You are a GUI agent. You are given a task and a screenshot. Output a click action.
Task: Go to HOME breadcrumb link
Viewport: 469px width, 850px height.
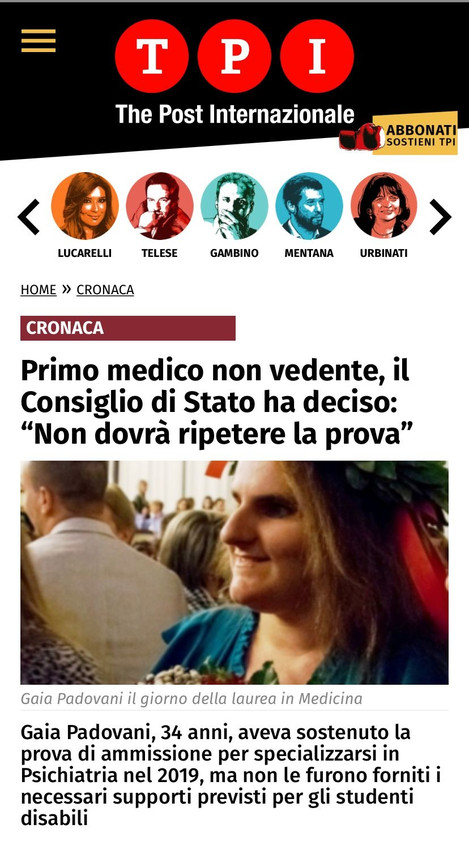tap(38, 290)
